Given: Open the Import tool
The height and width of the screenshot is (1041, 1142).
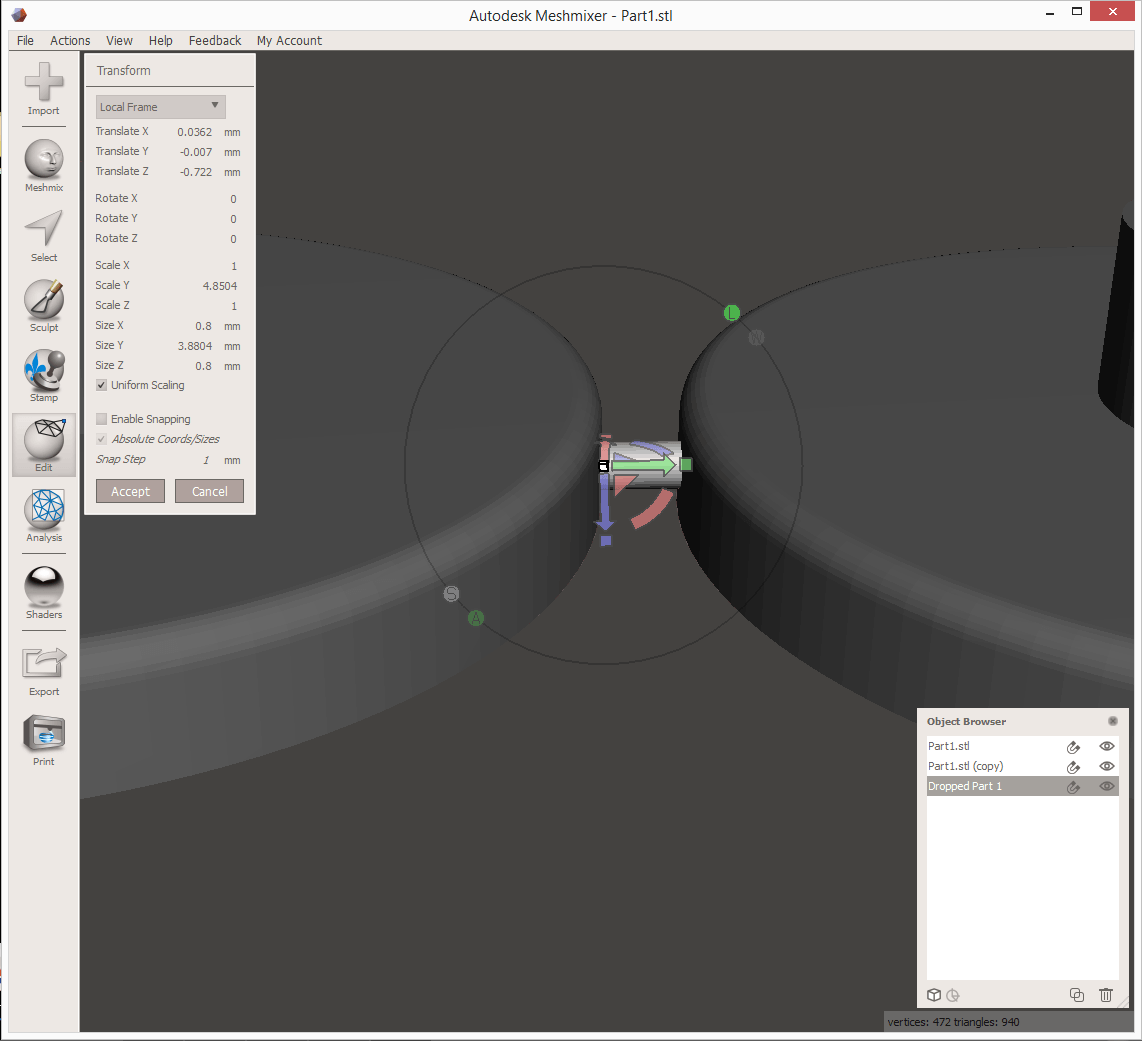Looking at the screenshot, I should (x=44, y=88).
